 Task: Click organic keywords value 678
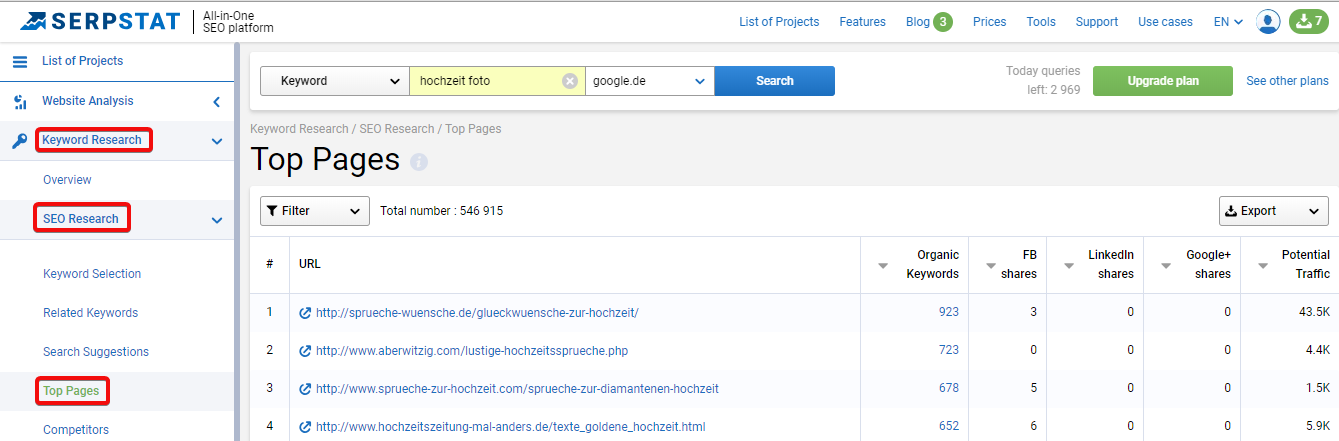click(948, 388)
